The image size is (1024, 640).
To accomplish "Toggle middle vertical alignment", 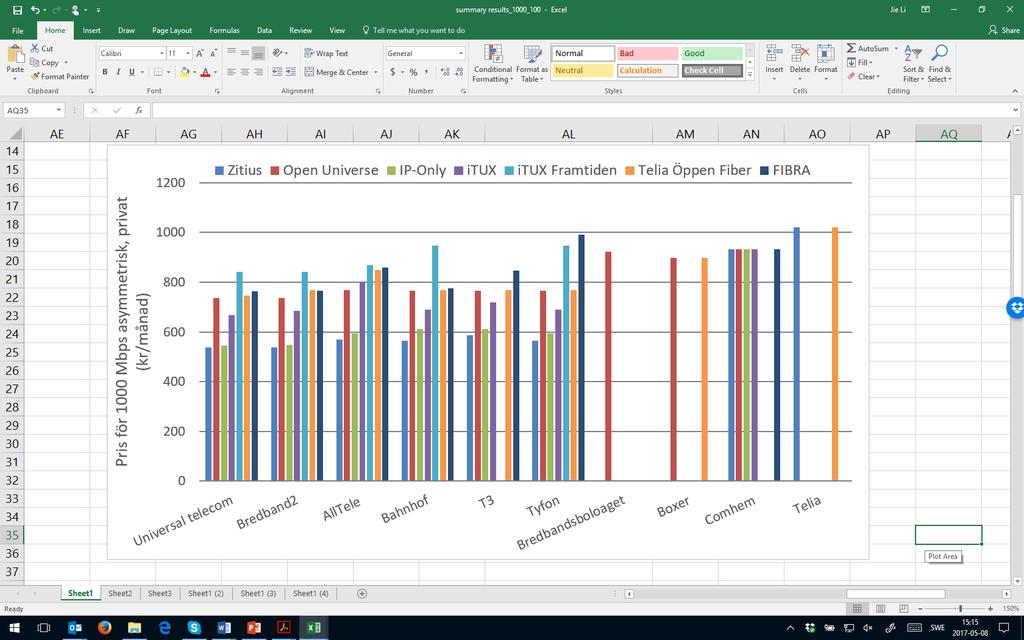I will point(245,53).
